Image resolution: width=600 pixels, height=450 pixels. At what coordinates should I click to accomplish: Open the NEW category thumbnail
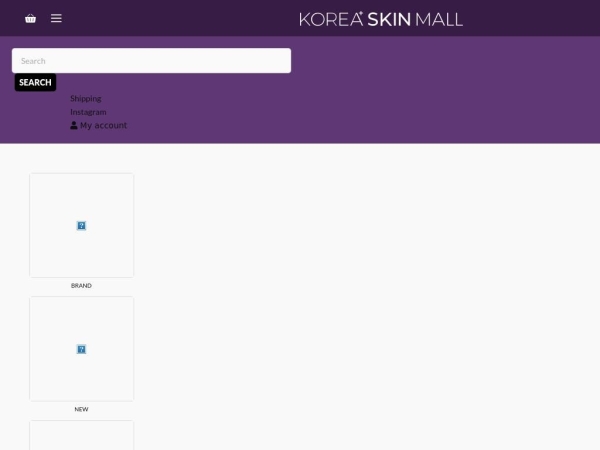coord(82,349)
